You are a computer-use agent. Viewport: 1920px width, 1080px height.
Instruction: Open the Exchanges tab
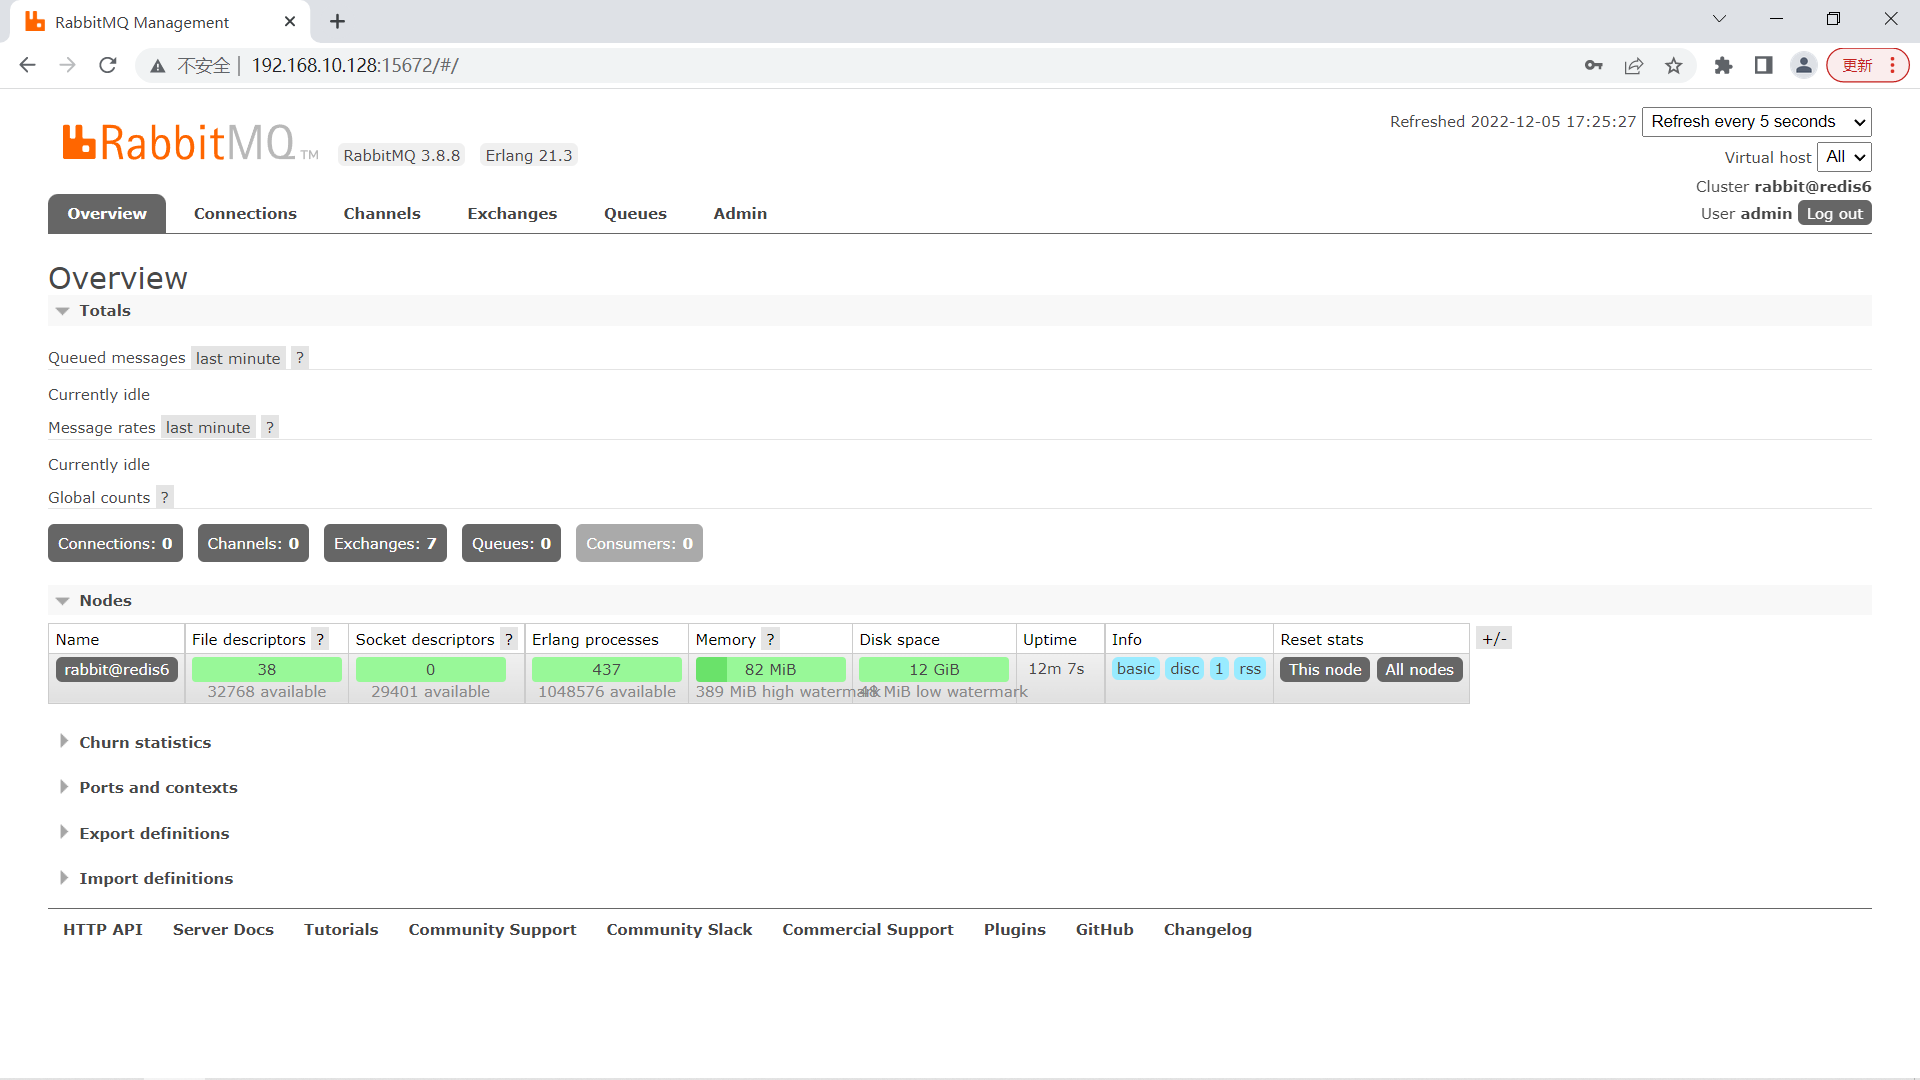tap(512, 214)
